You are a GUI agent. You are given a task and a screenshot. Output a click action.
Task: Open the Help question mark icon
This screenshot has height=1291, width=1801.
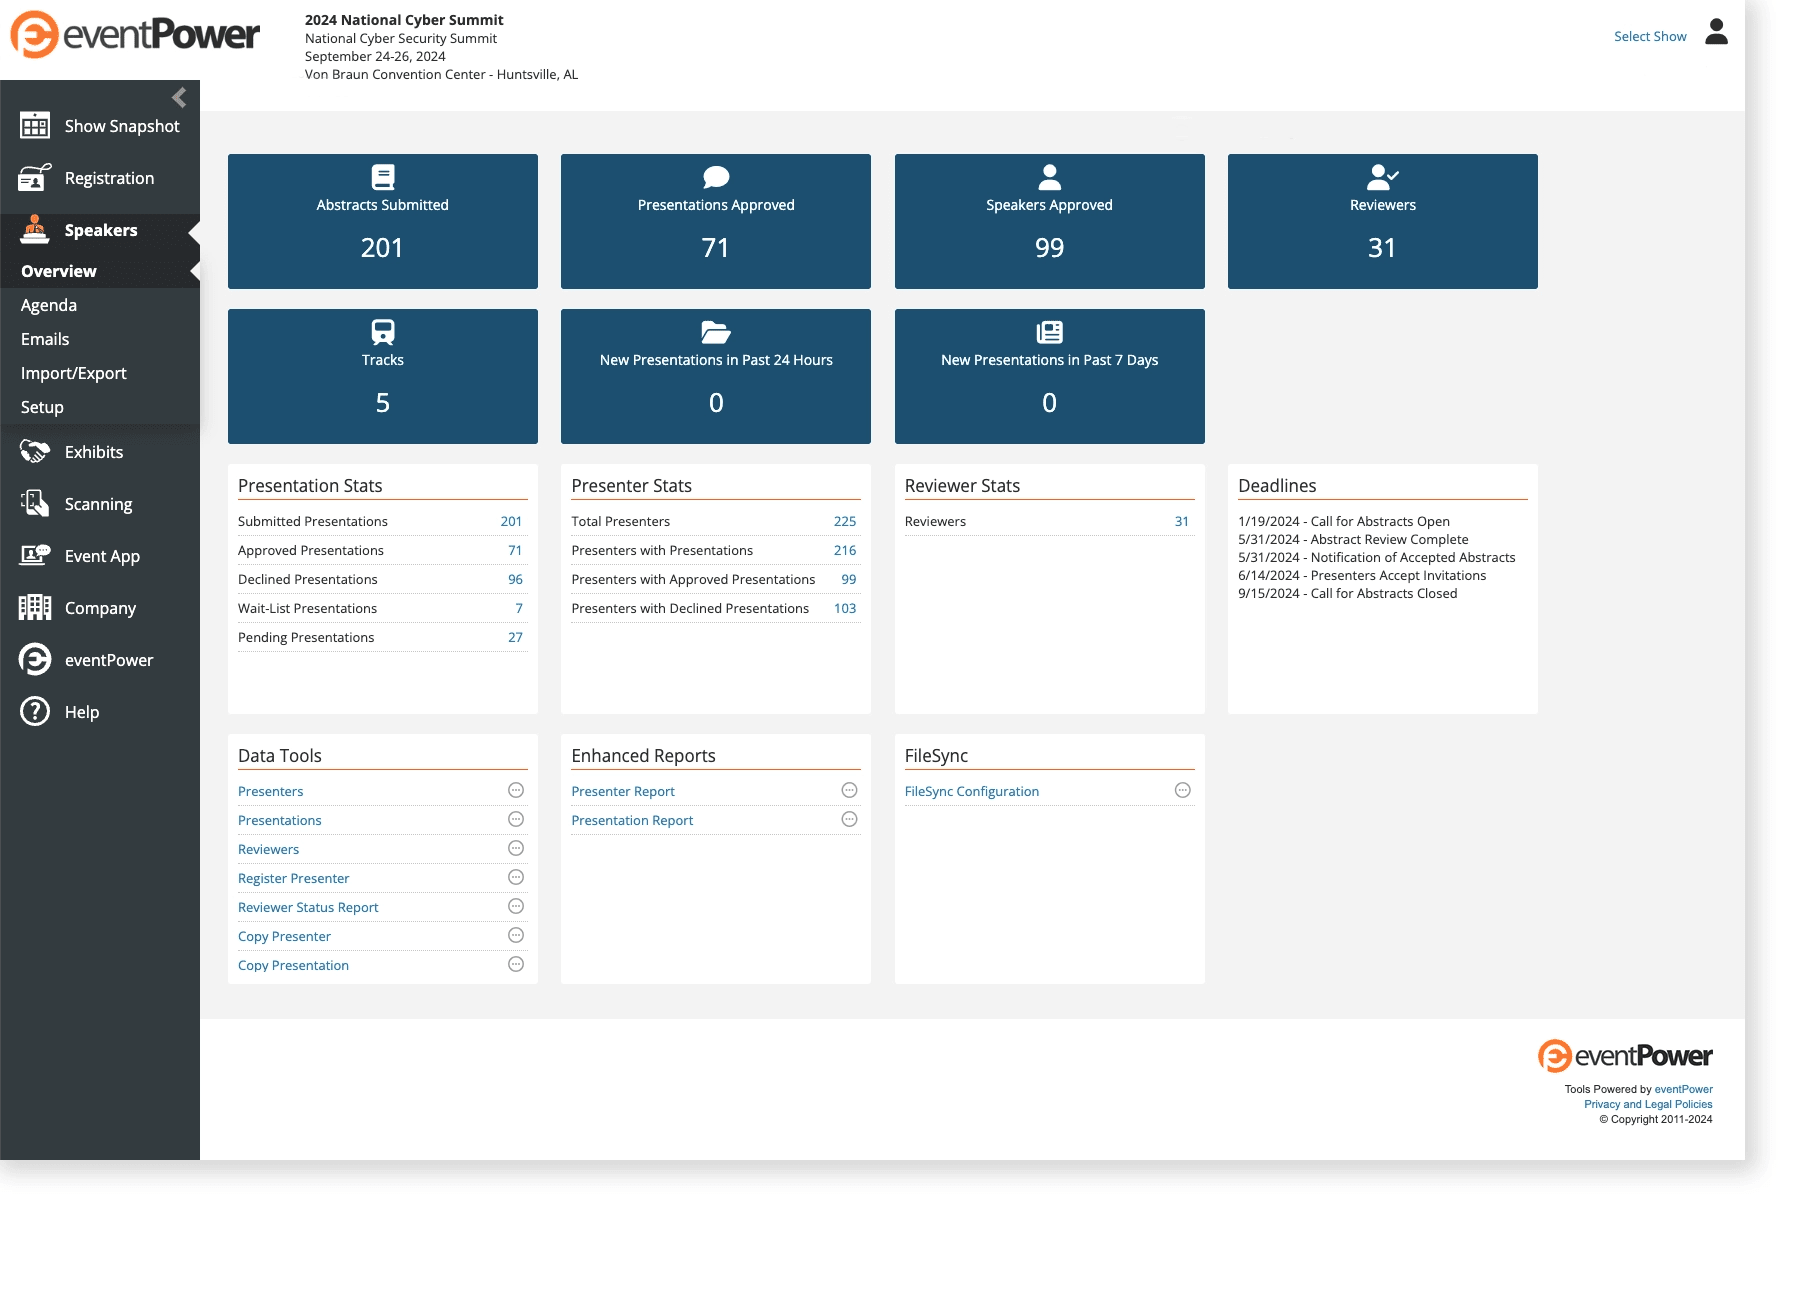tap(35, 712)
